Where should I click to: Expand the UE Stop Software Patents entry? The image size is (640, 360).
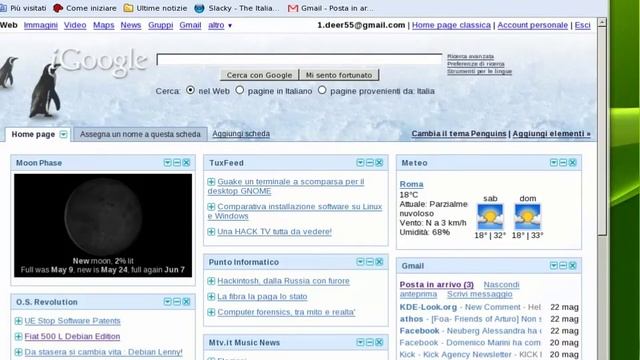[18, 321]
